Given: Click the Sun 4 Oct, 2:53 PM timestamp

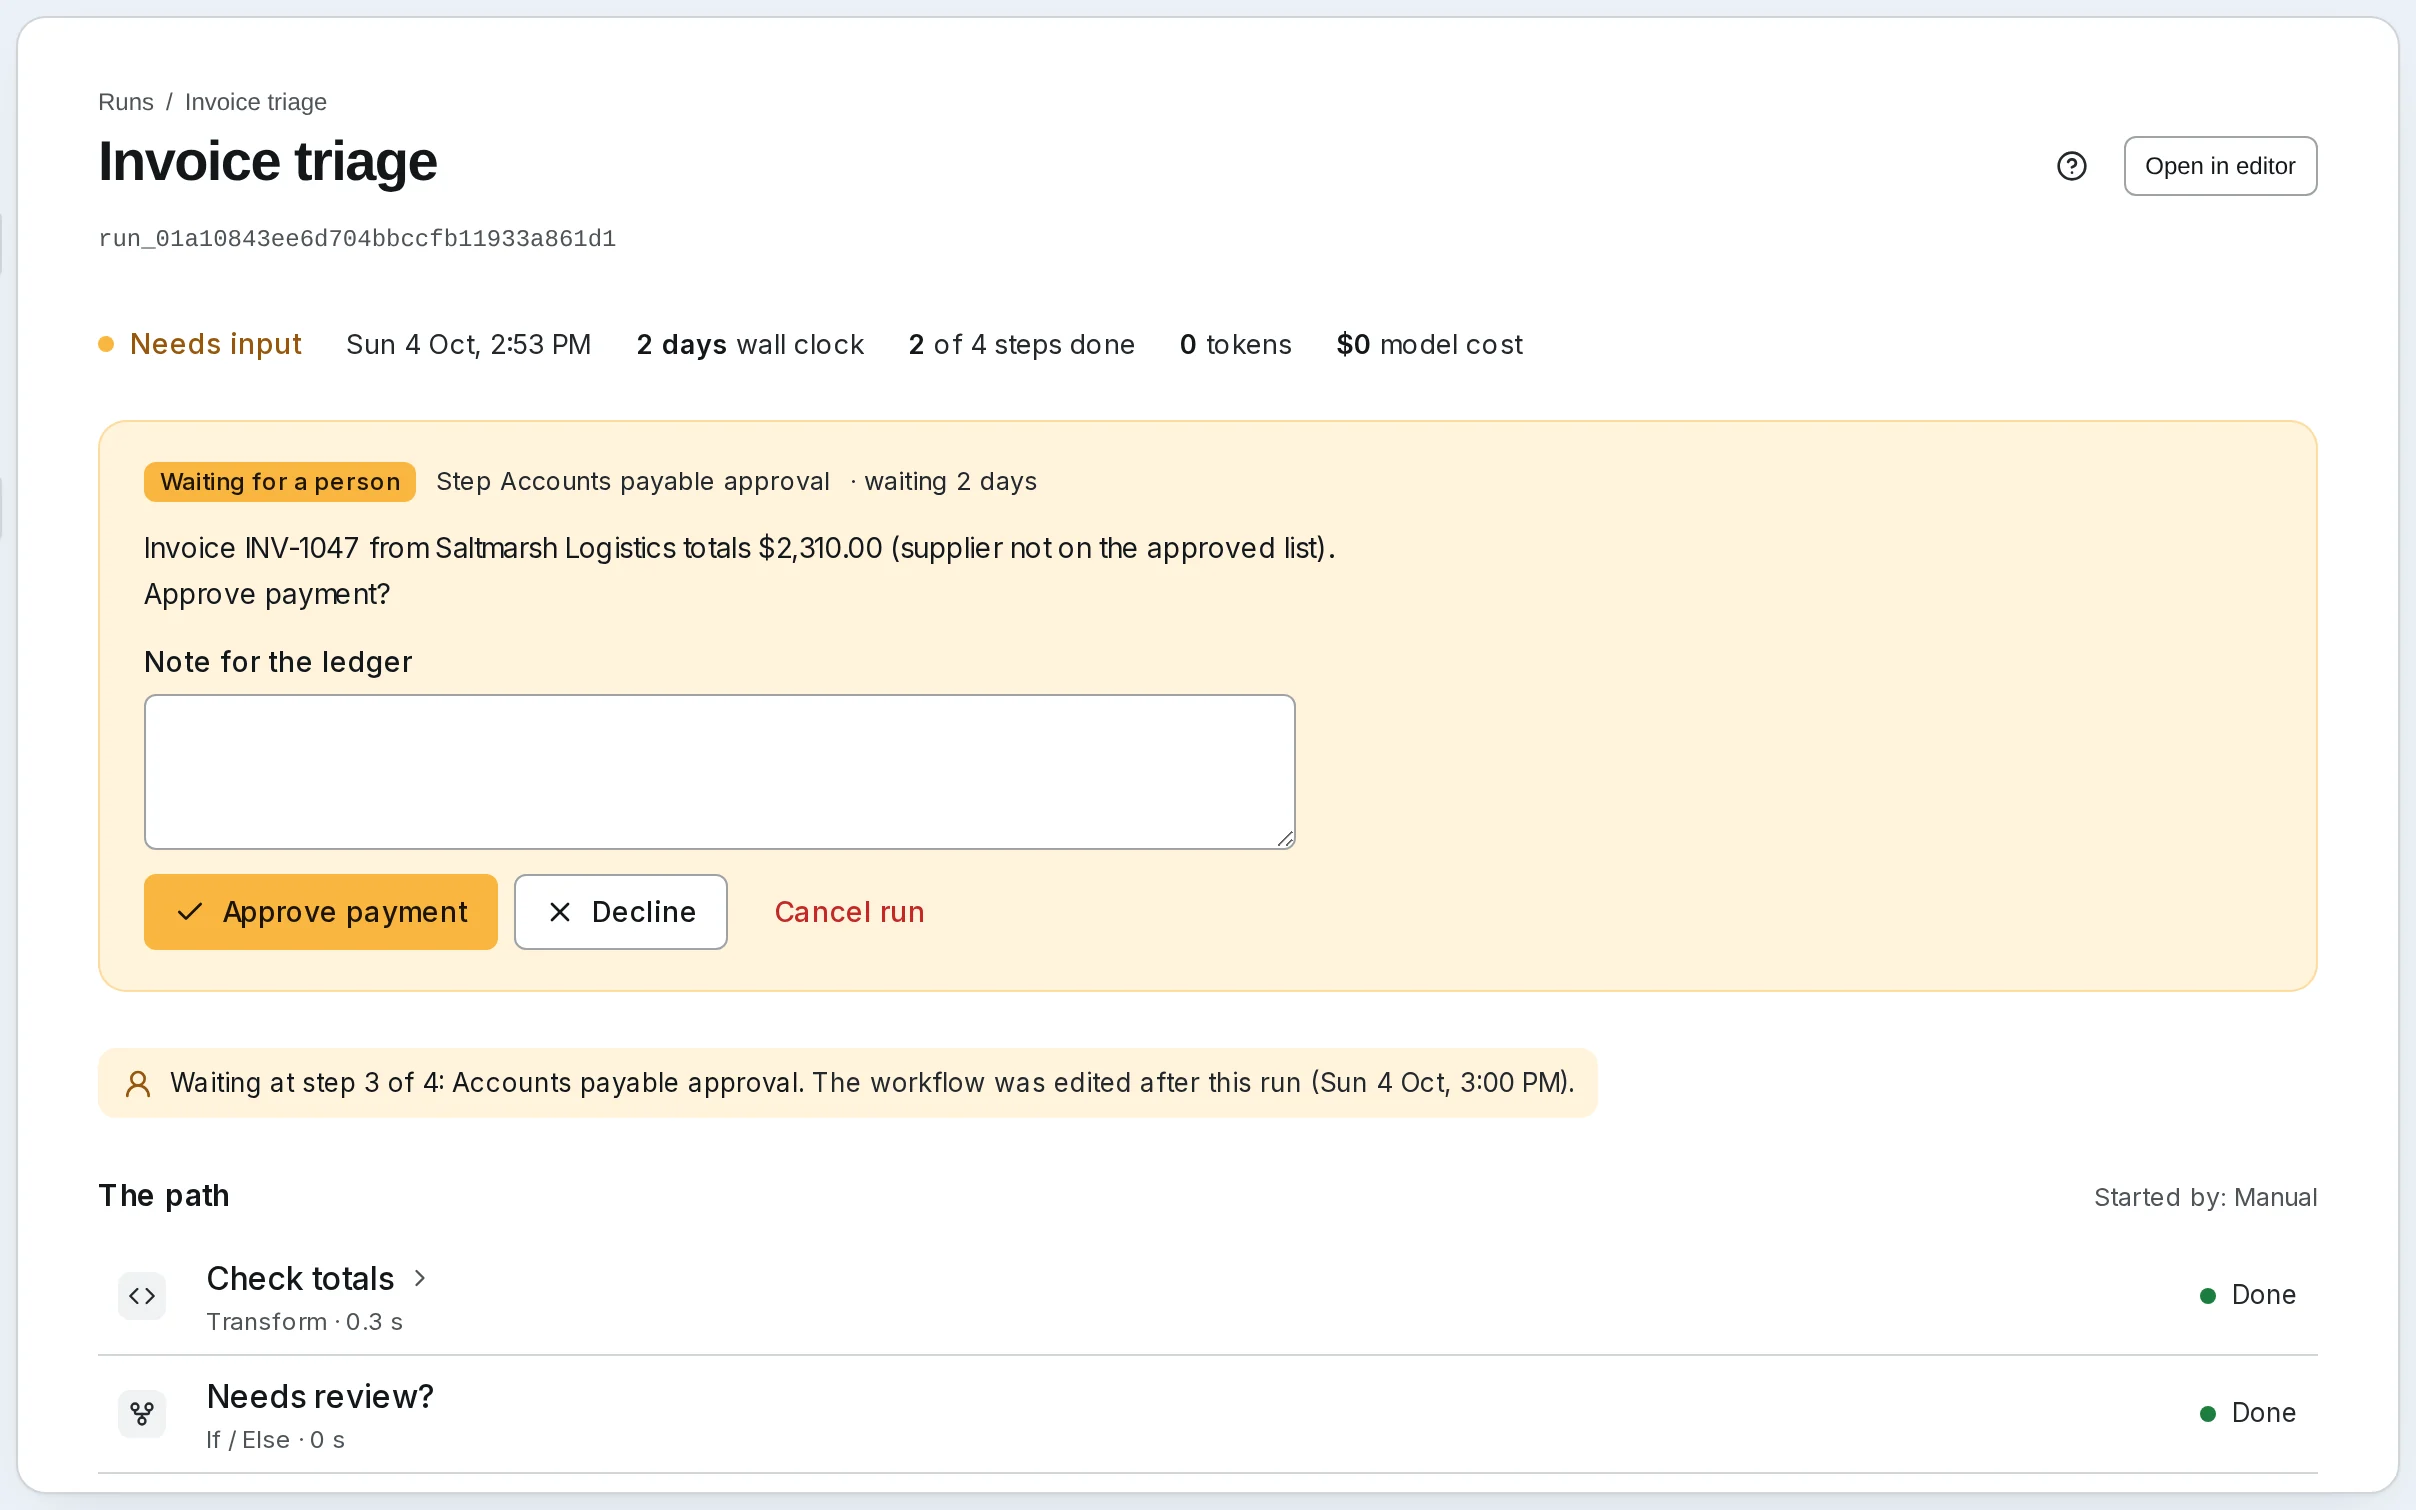Looking at the screenshot, I should point(469,344).
